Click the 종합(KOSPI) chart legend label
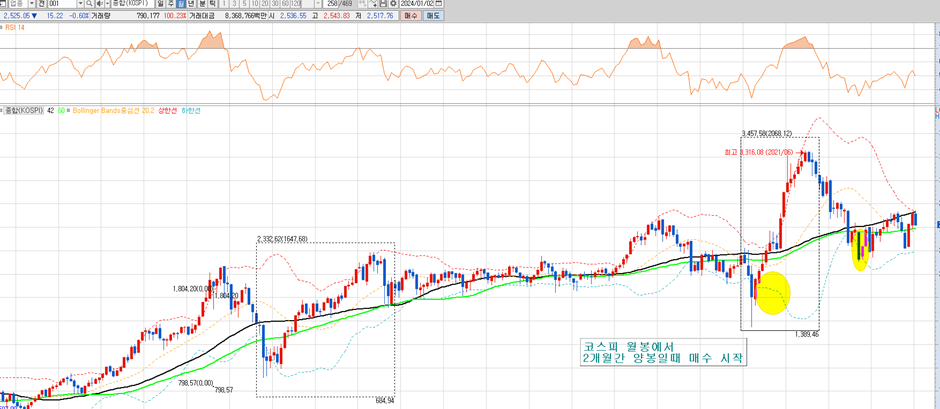The width and height of the screenshot is (940, 409). coord(23,111)
